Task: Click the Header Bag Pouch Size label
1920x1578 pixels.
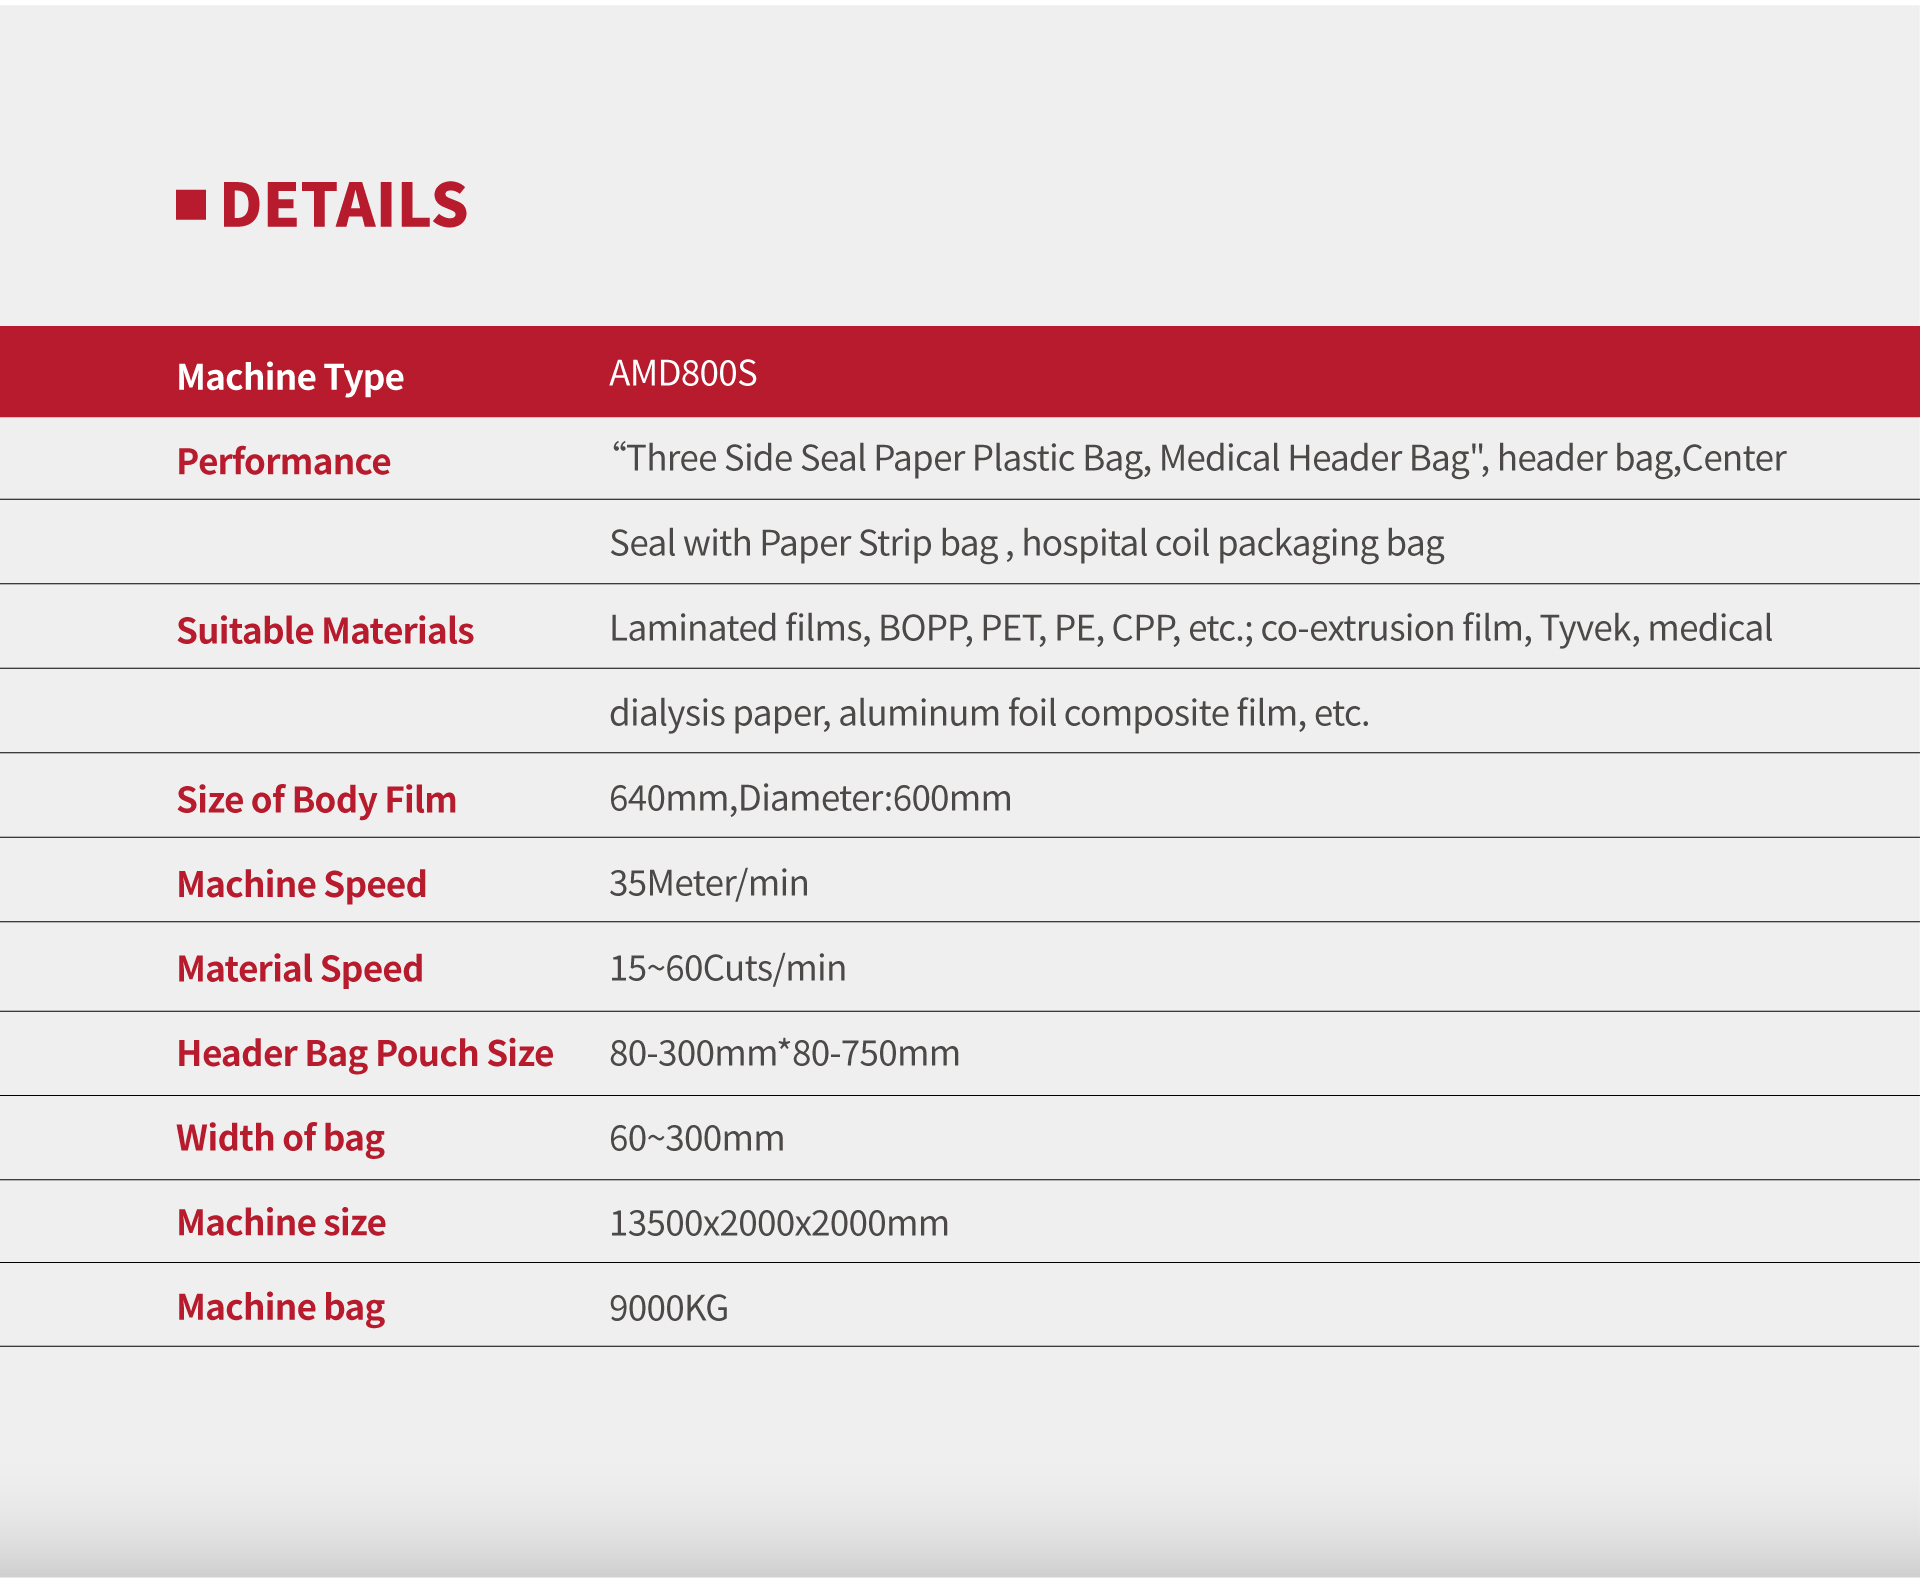Action: pyautogui.click(x=365, y=1053)
